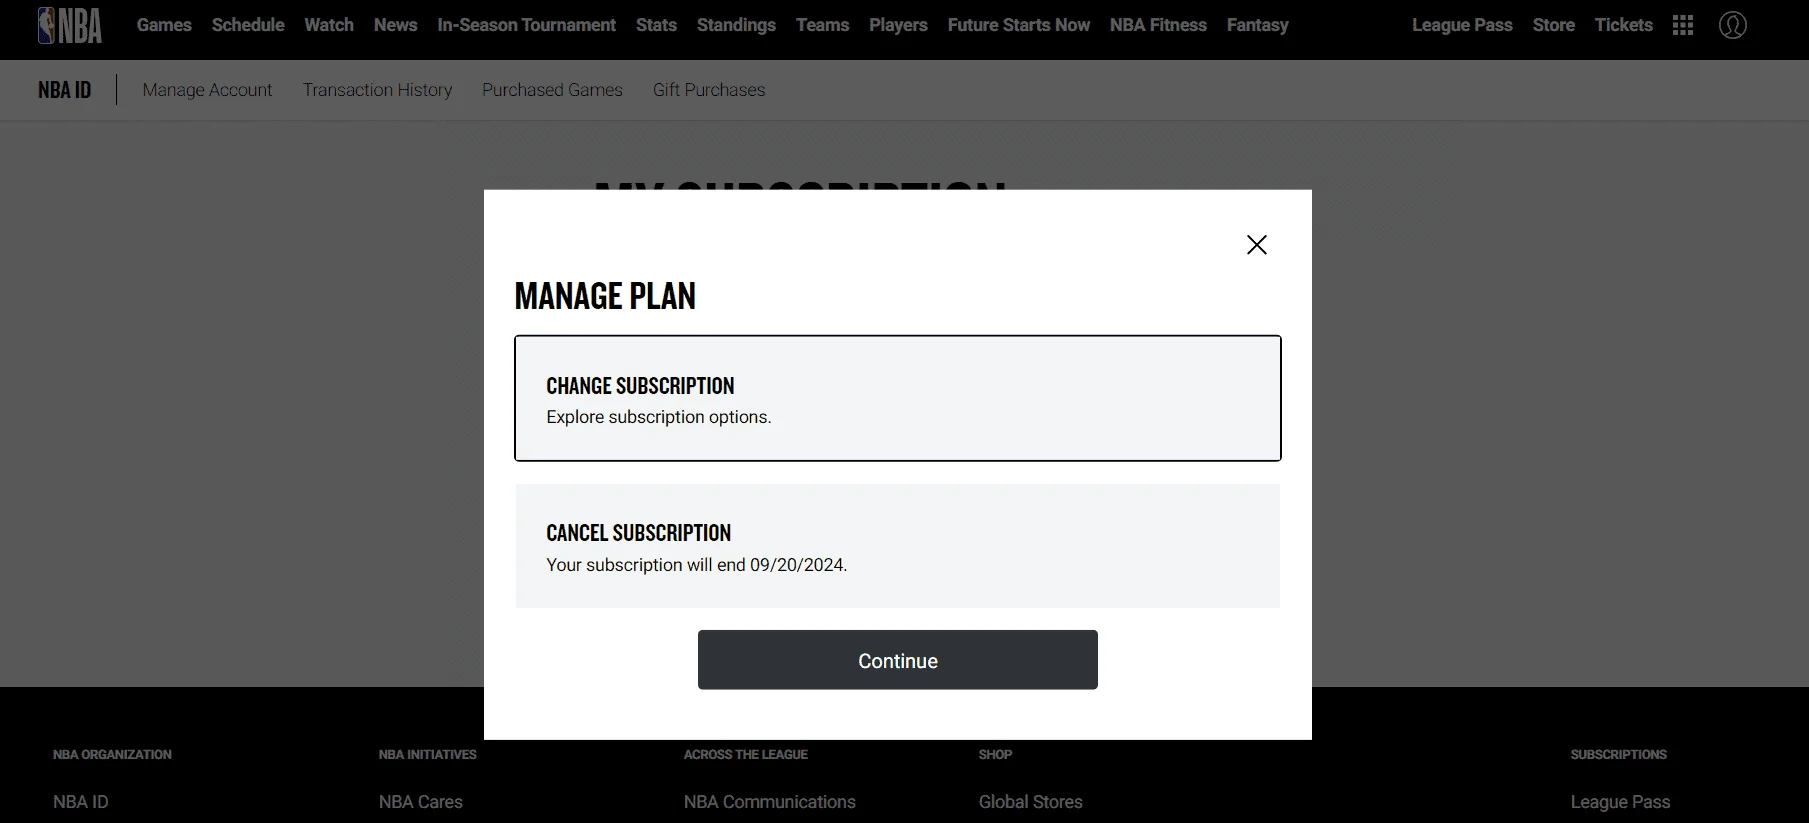Screen dimensions: 1809x823
Task: Open the News menu item
Action: coord(396,25)
